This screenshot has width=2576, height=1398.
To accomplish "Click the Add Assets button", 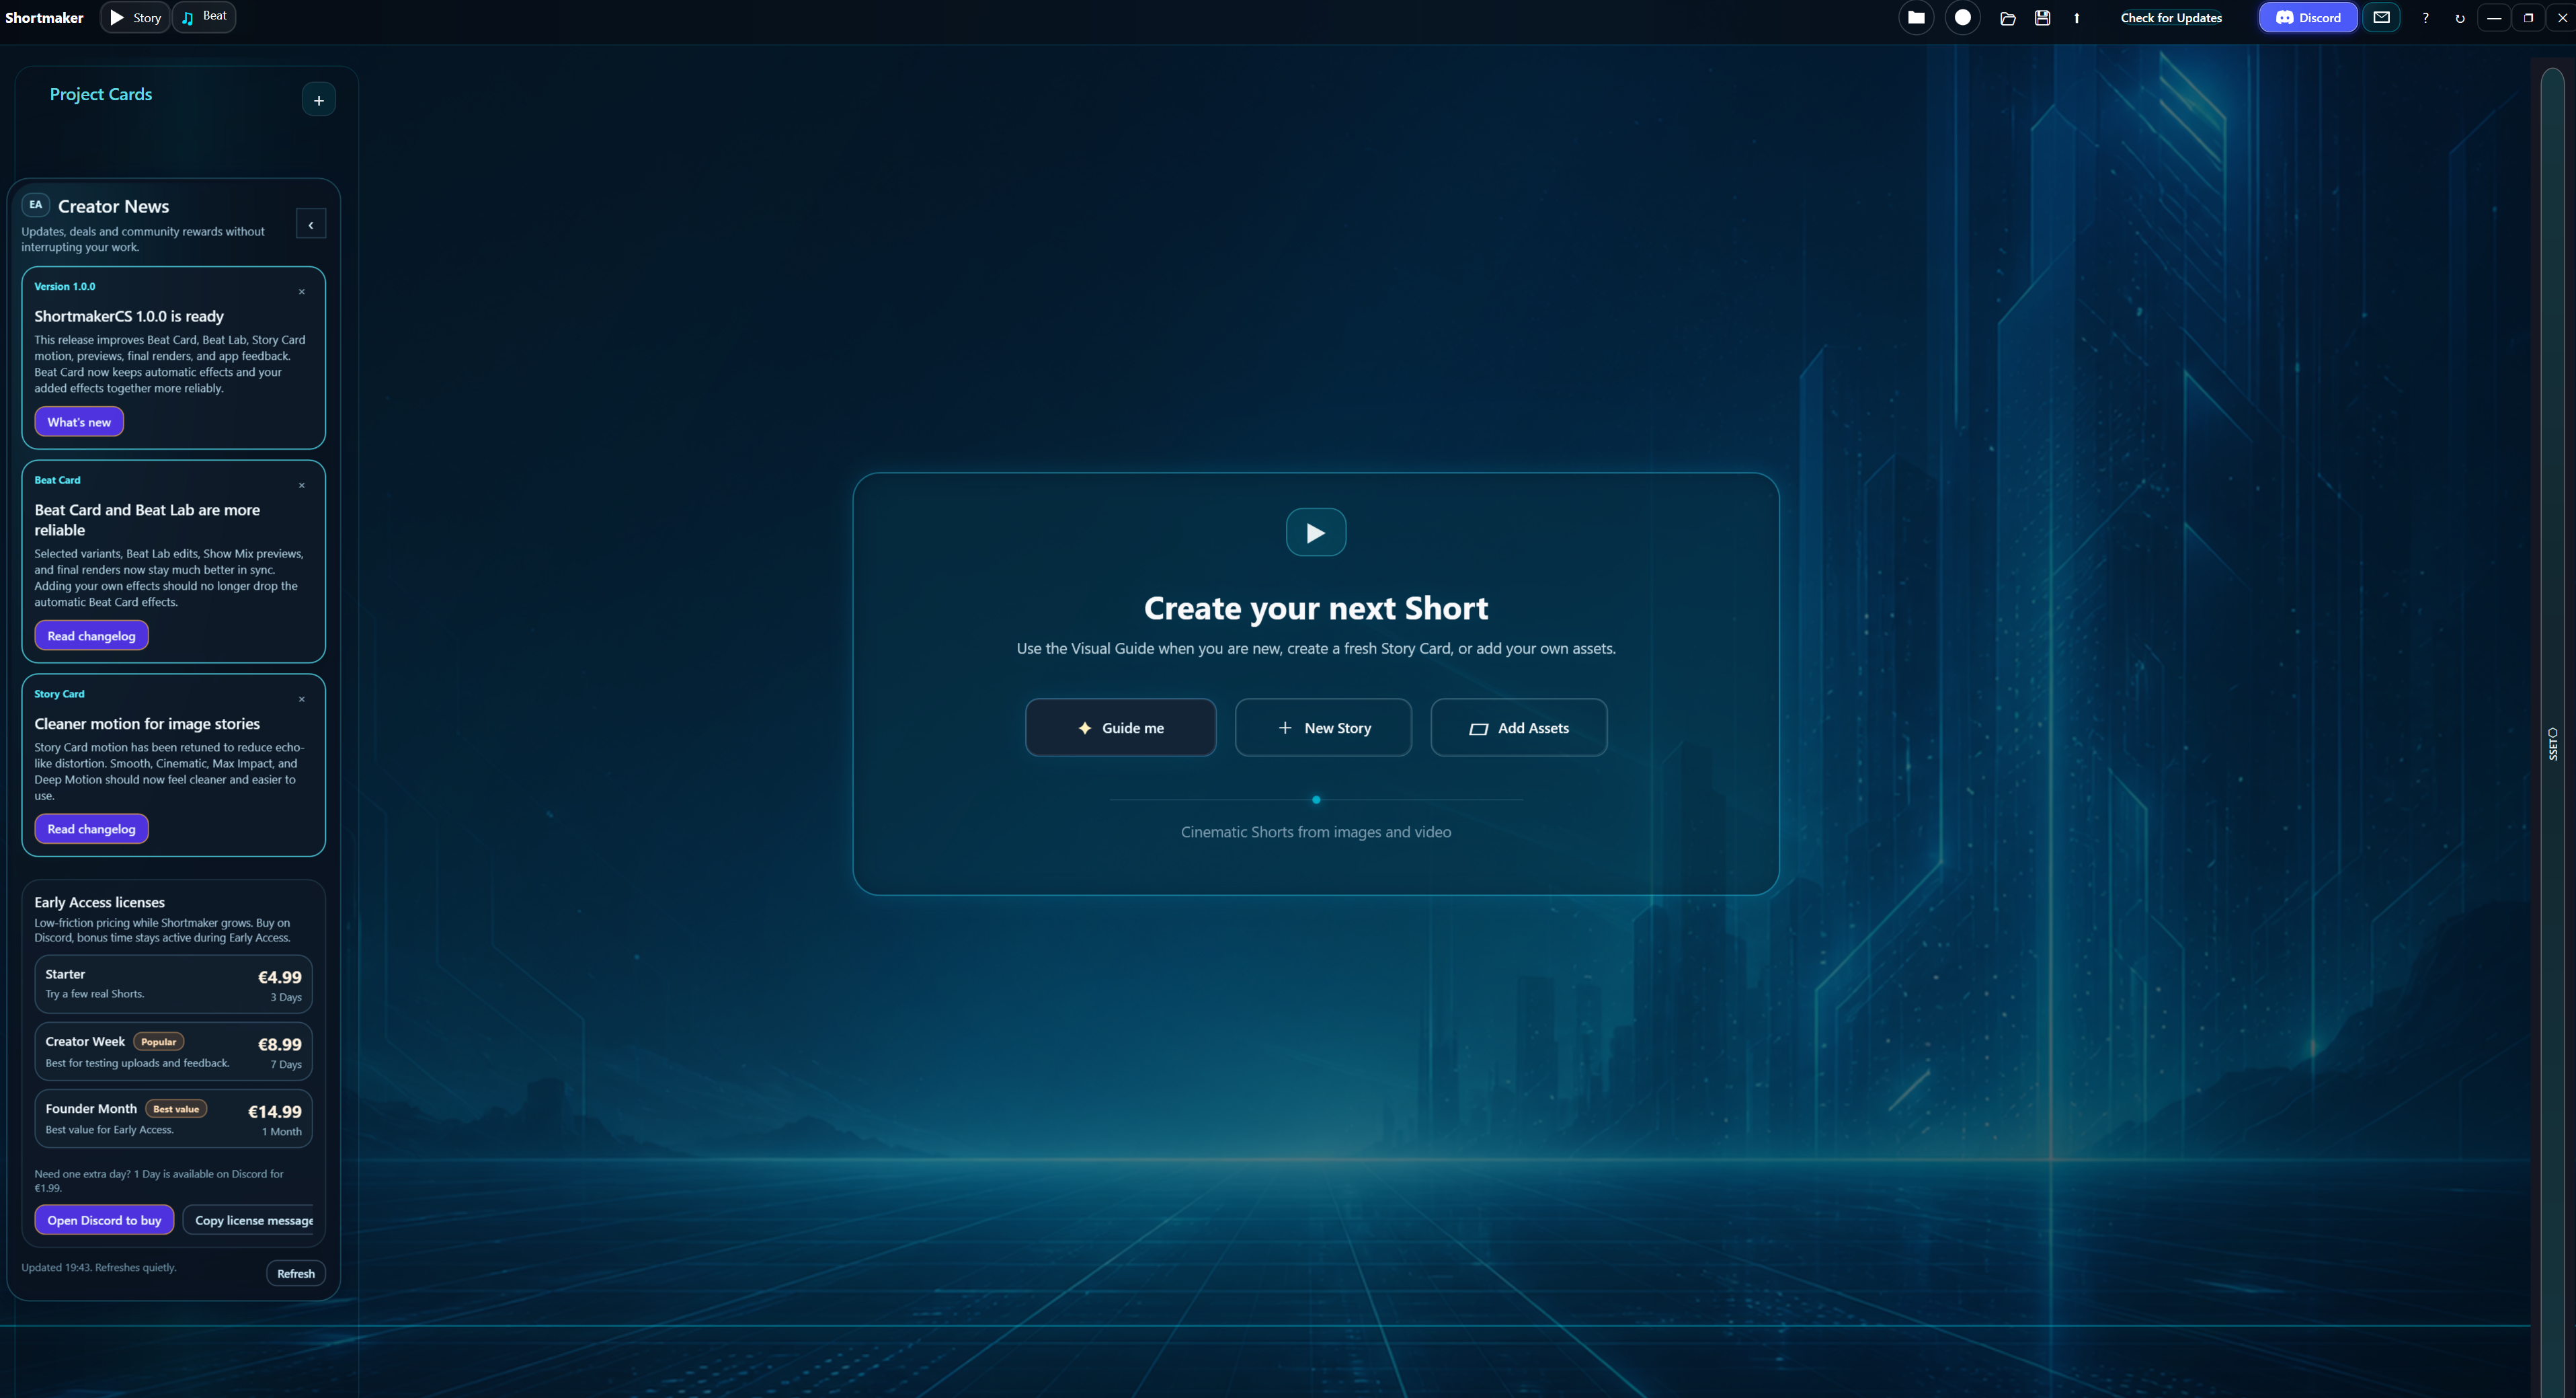I will [1519, 728].
